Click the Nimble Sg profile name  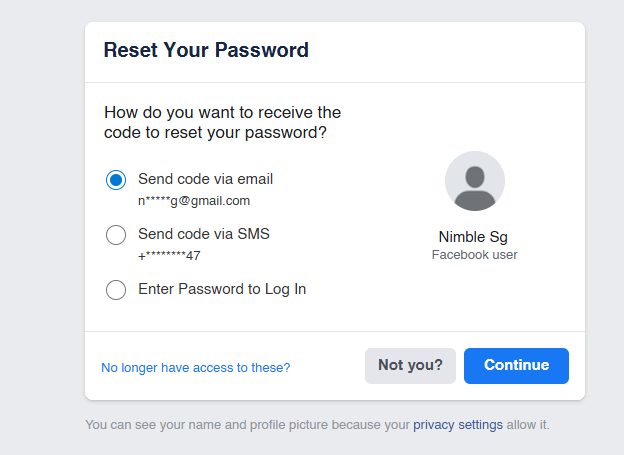(x=474, y=237)
